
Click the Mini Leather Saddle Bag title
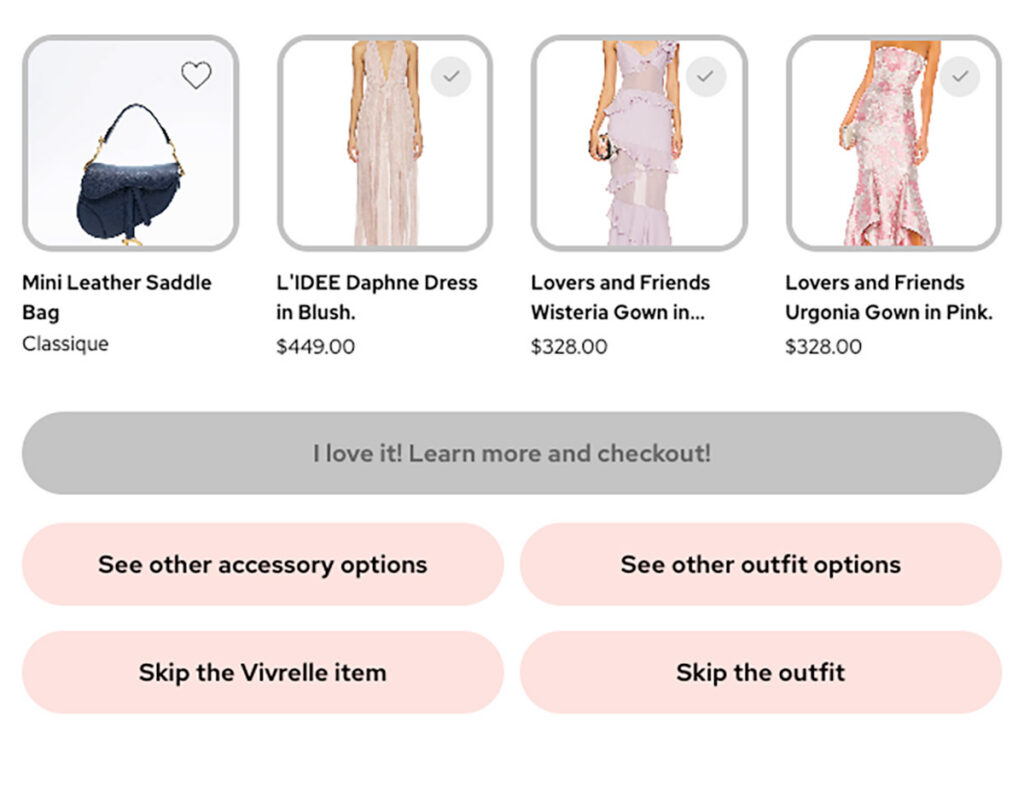[x=116, y=297]
